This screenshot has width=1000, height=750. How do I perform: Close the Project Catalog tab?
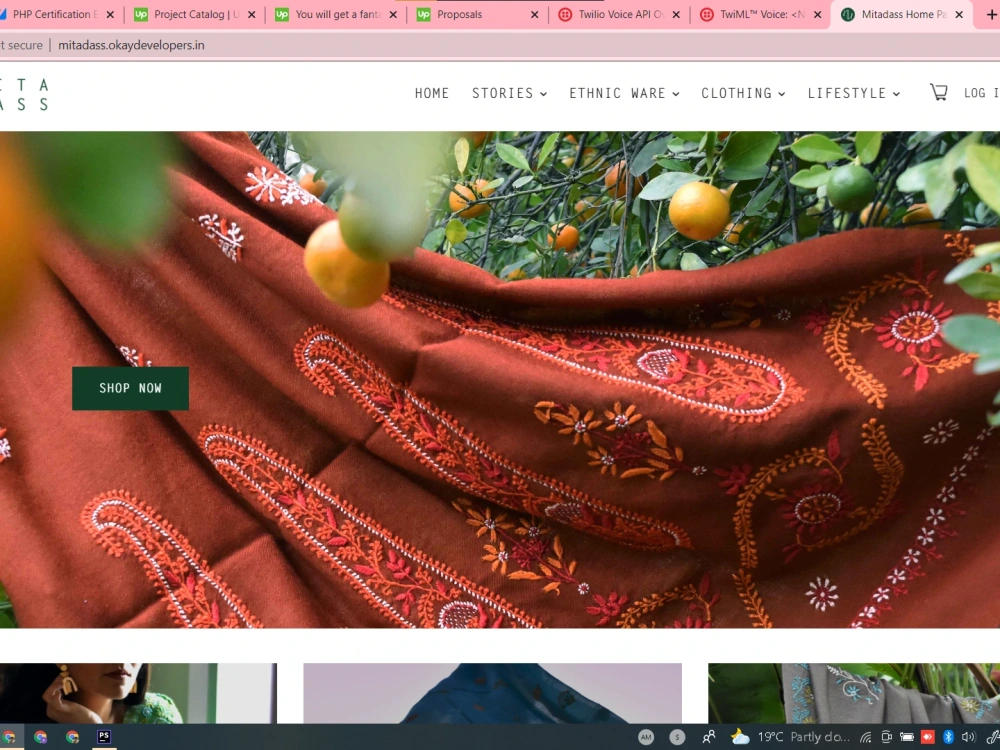252,14
